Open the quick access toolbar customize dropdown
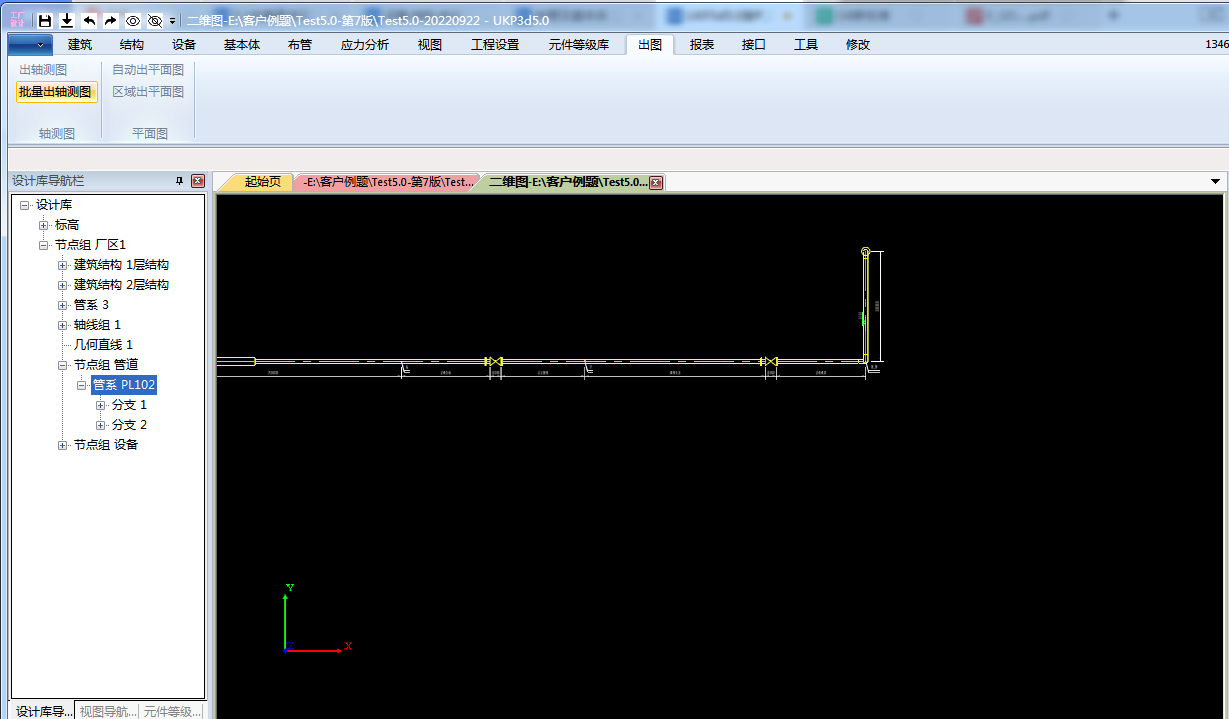 172,20
